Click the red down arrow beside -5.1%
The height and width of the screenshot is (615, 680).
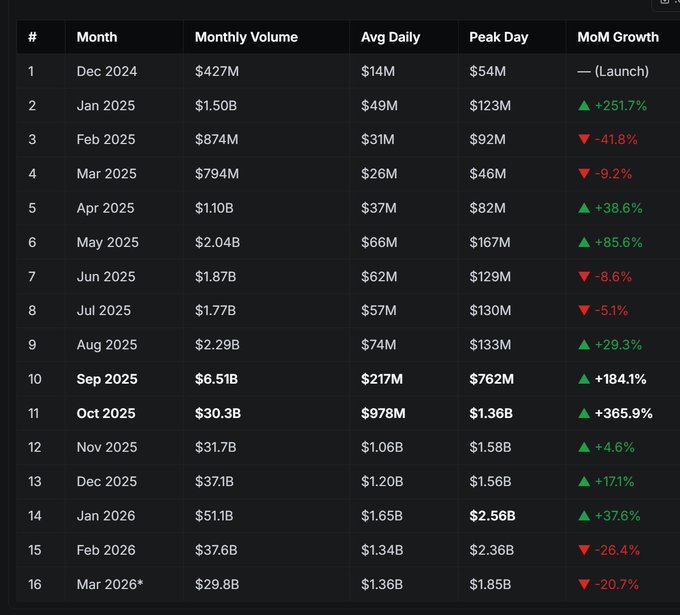pos(584,311)
